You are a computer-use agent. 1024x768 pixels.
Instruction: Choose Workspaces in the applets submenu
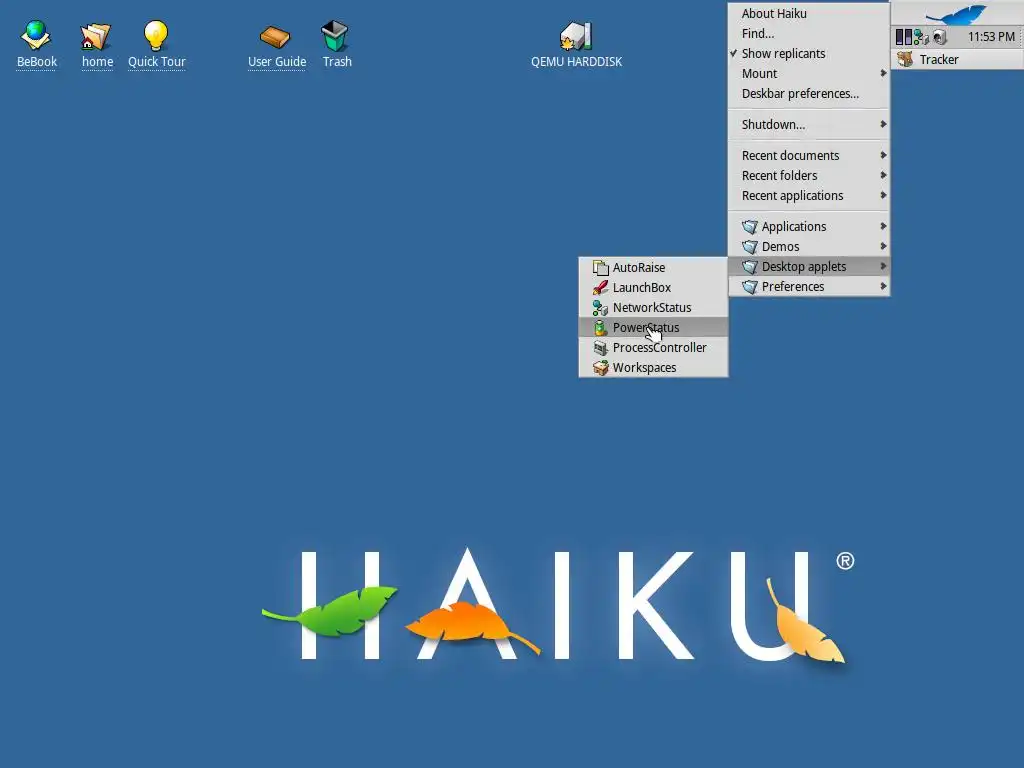[653, 368]
